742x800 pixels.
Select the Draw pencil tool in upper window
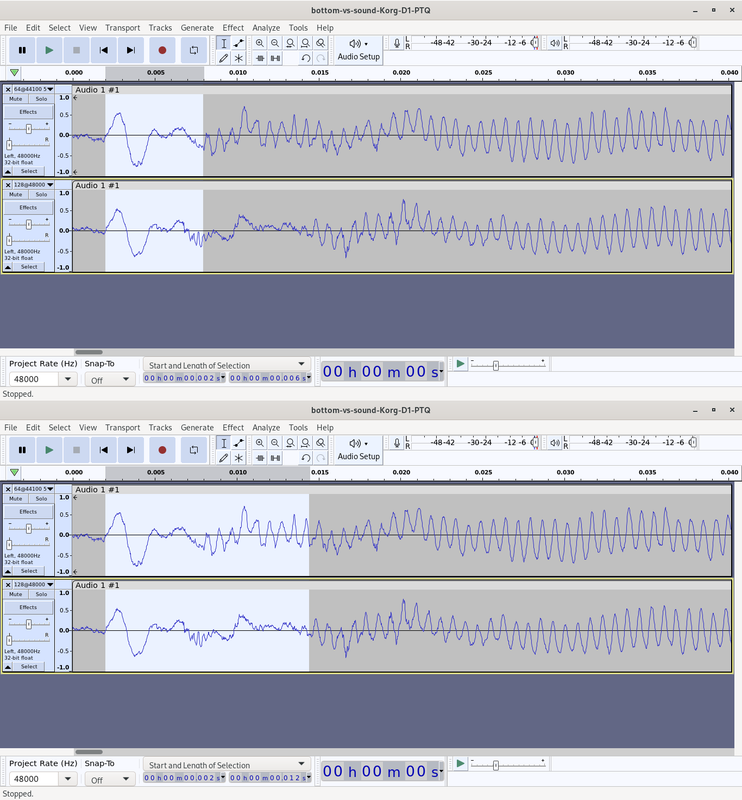tap(224, 58)
